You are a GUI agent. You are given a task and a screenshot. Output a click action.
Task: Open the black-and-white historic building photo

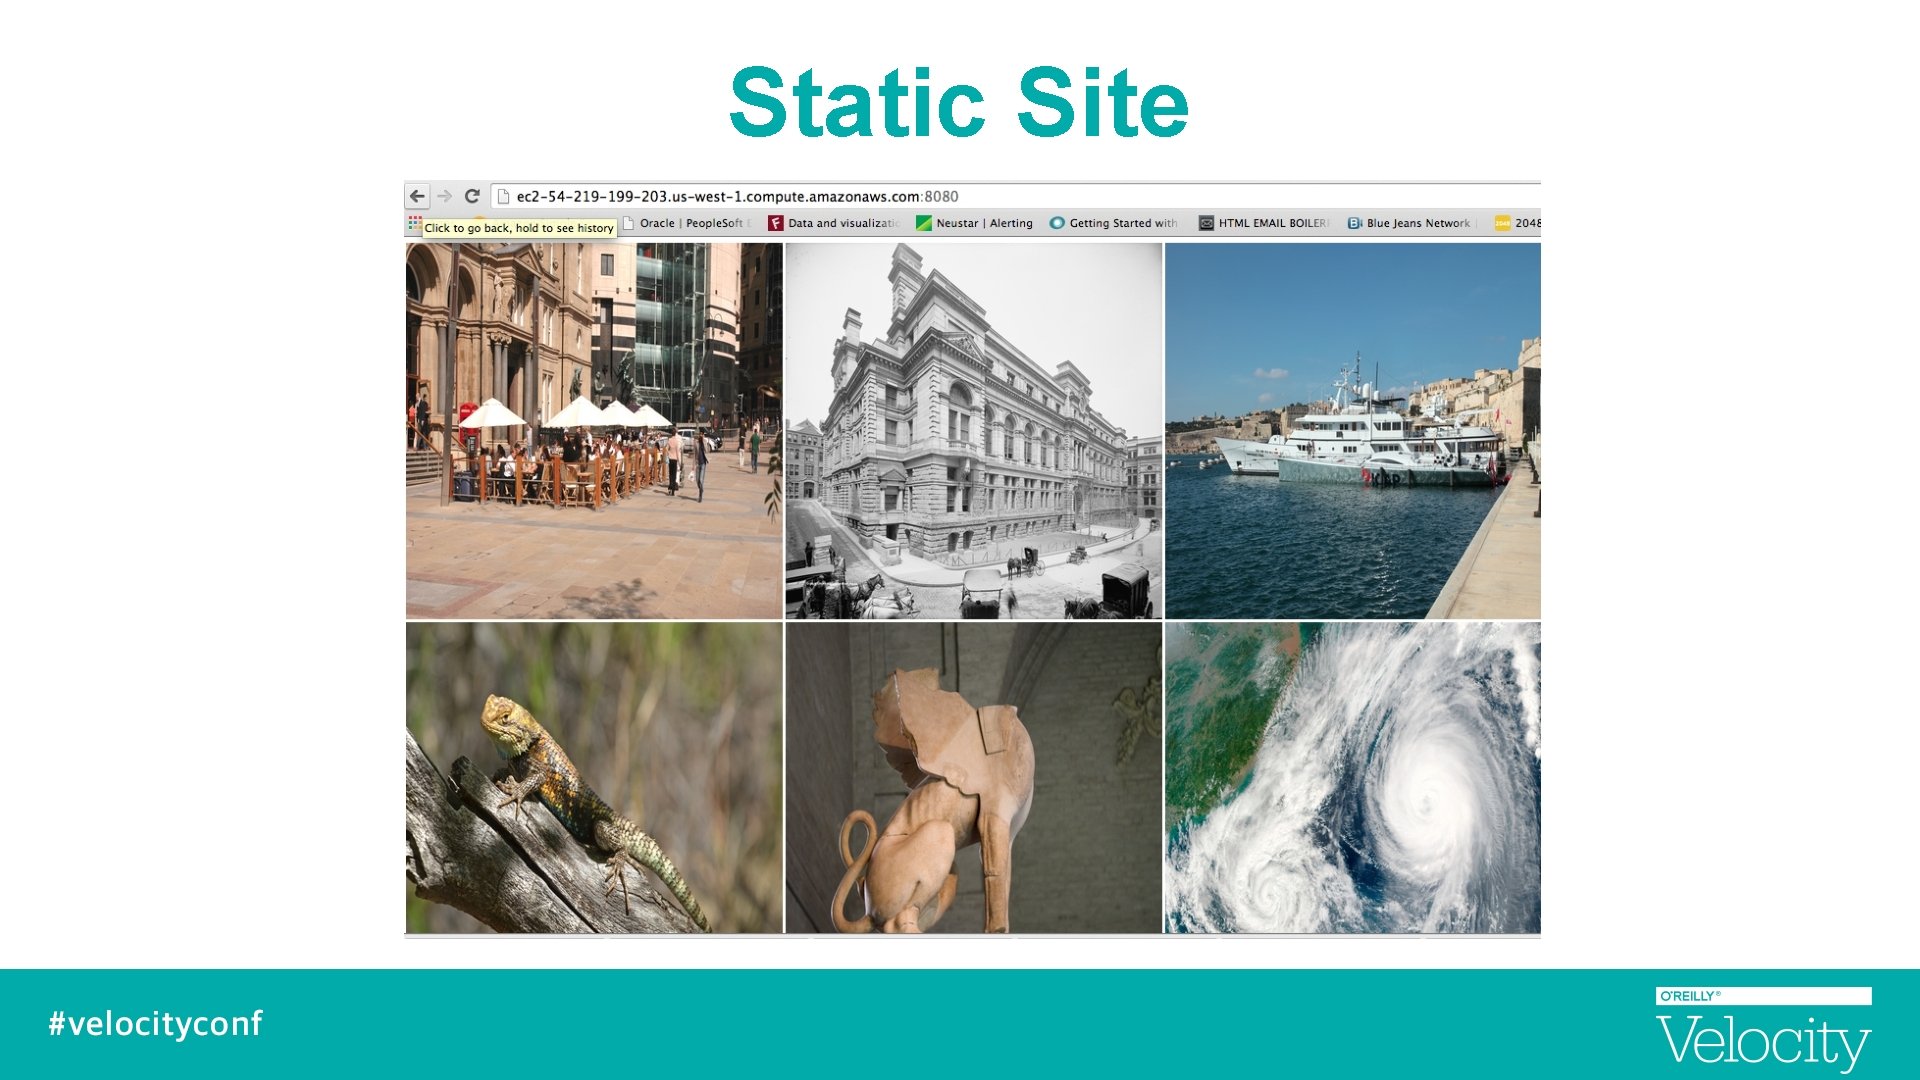point(973,431)
